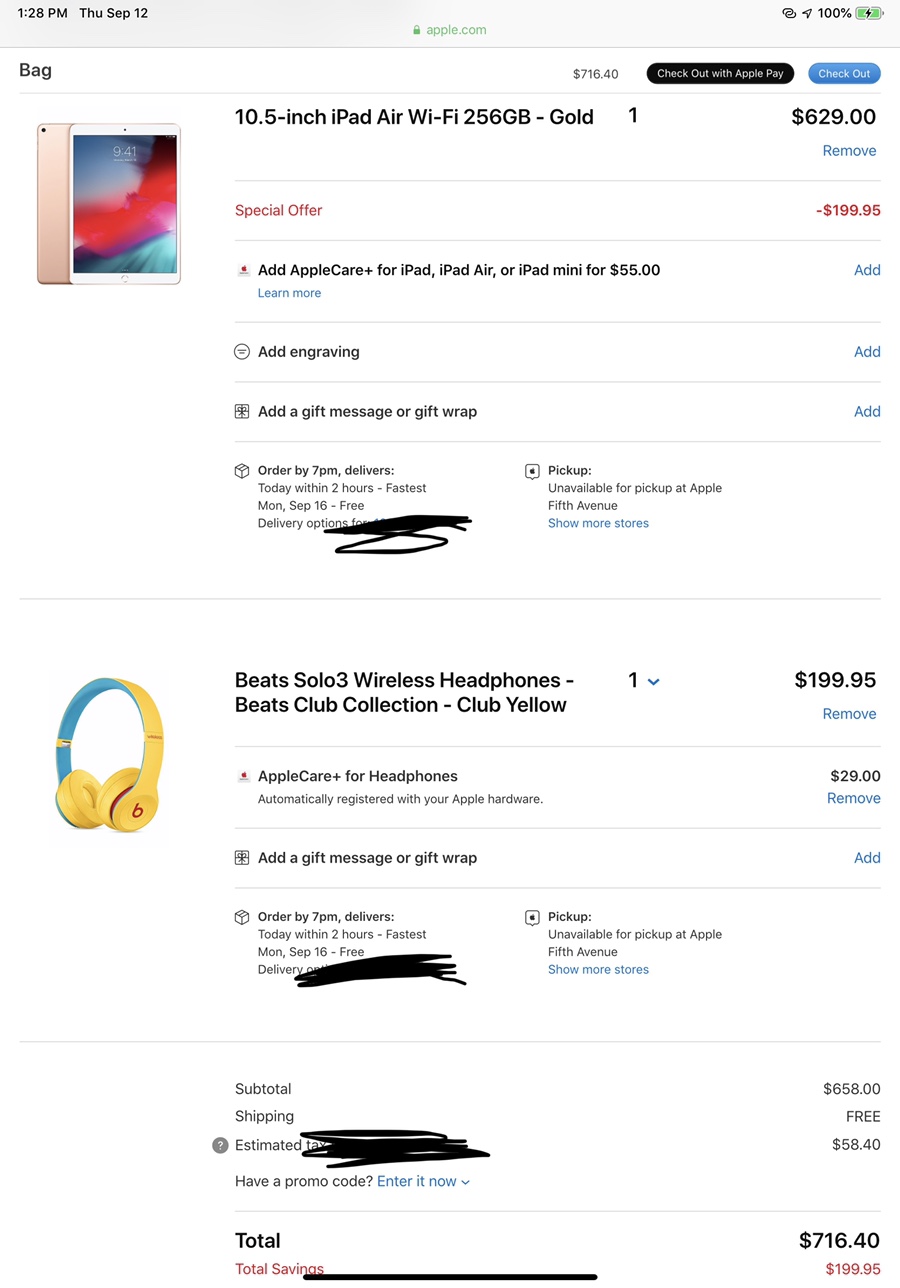Show more stores for iPad Air pickup
The height and width of the screenshot is (1288, 900).
click(598, 523)
